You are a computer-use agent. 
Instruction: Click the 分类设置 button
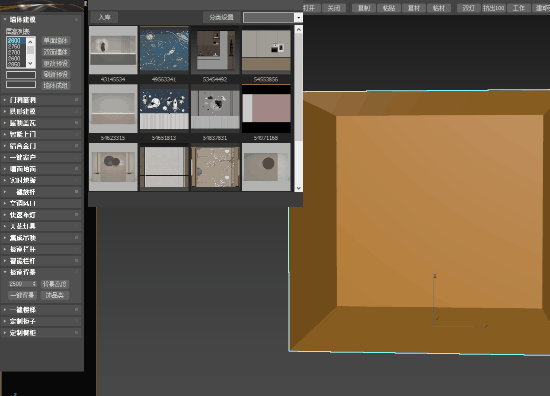click(221, 17)
